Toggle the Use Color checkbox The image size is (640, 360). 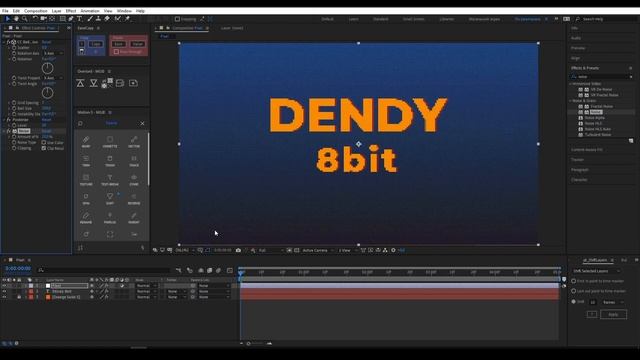coord(44,143)
